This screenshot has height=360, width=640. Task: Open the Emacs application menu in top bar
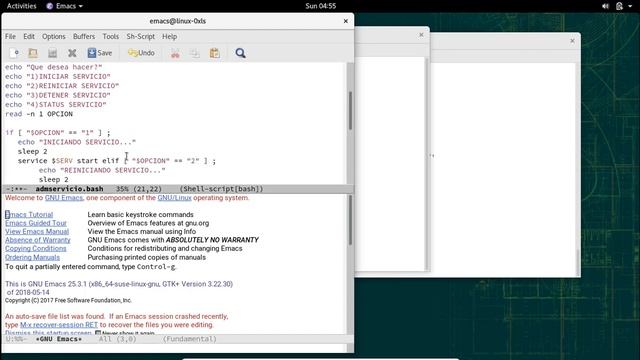coord(65,6)
